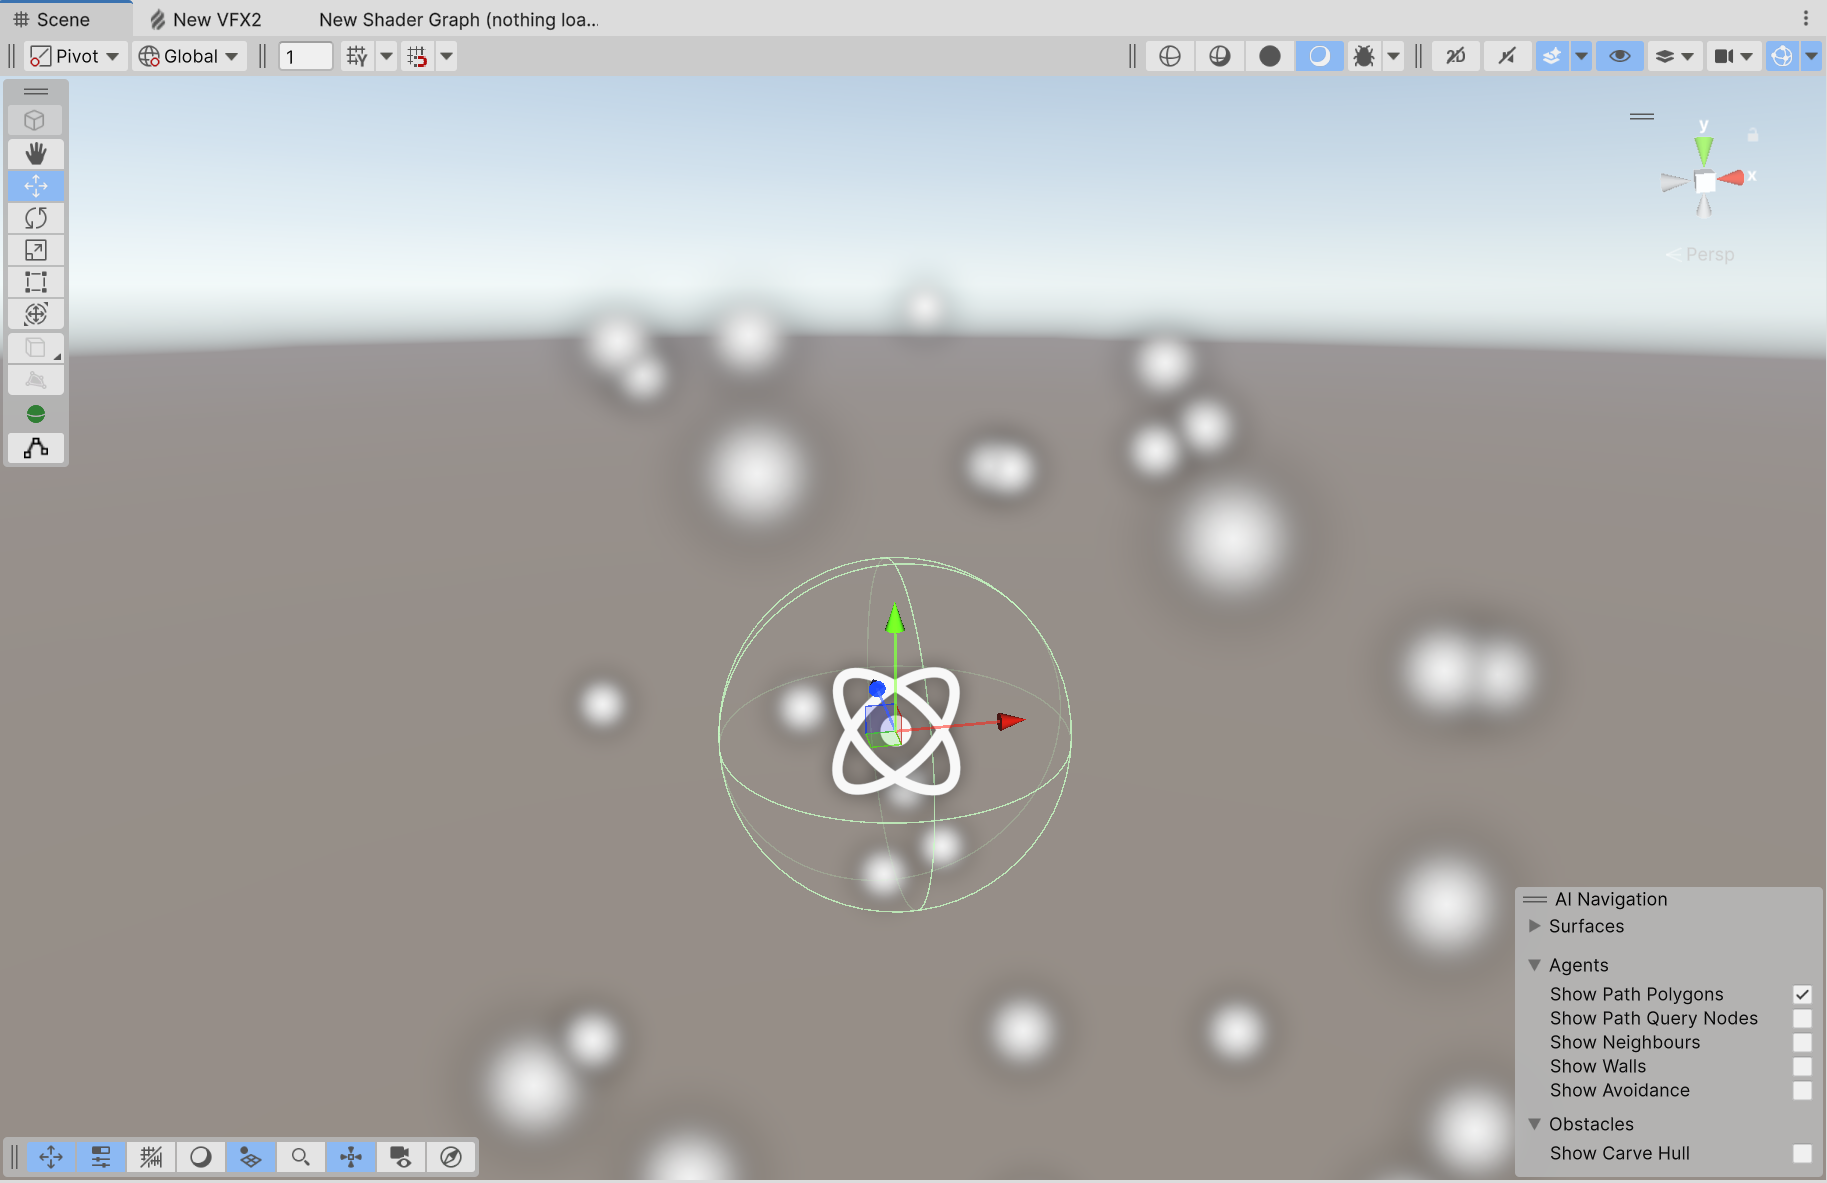
Task: Toggle scene lighting button
Action: (x=1507, y=56)
